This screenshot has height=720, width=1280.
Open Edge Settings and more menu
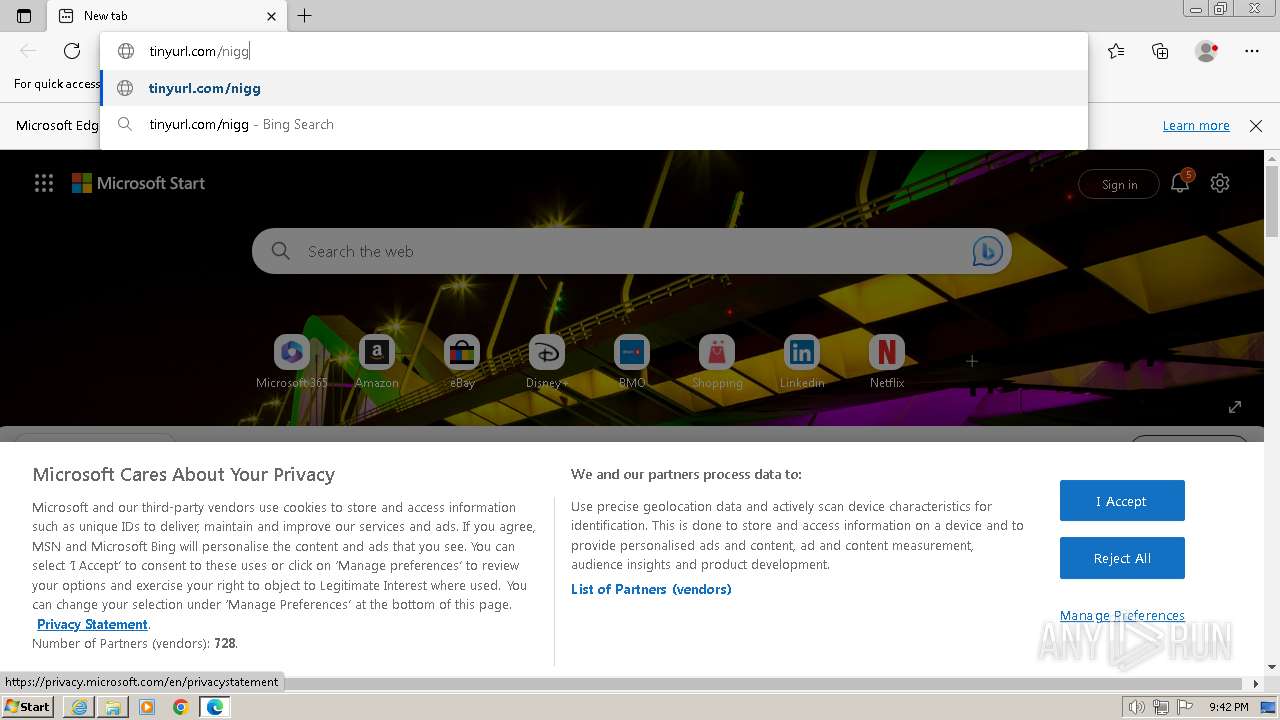pyautogui.click(x=1252, y=51)
